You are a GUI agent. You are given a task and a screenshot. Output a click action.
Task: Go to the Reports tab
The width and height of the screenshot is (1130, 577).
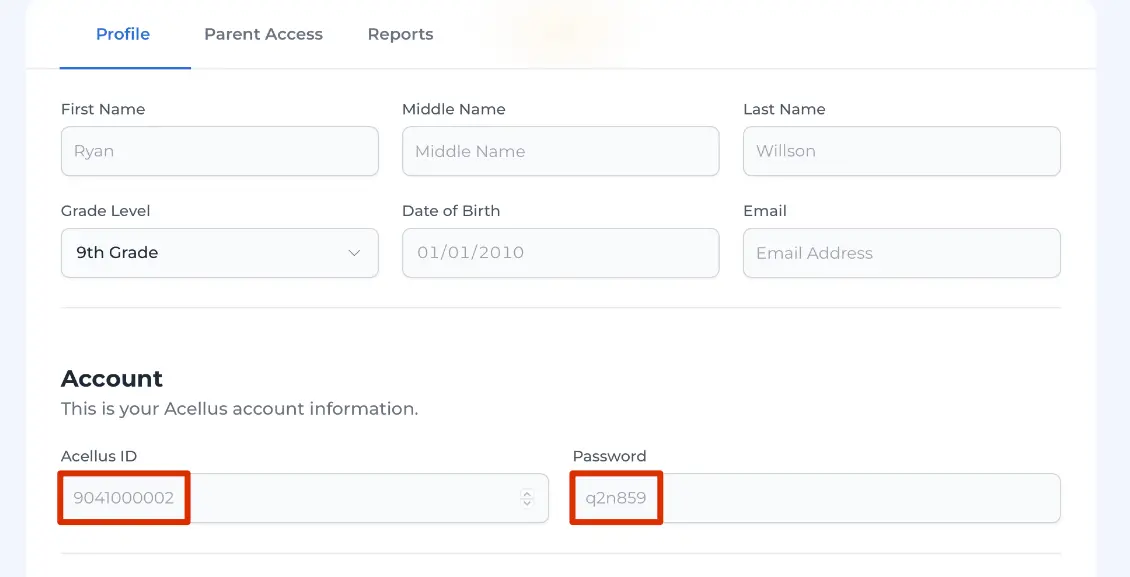400,34
